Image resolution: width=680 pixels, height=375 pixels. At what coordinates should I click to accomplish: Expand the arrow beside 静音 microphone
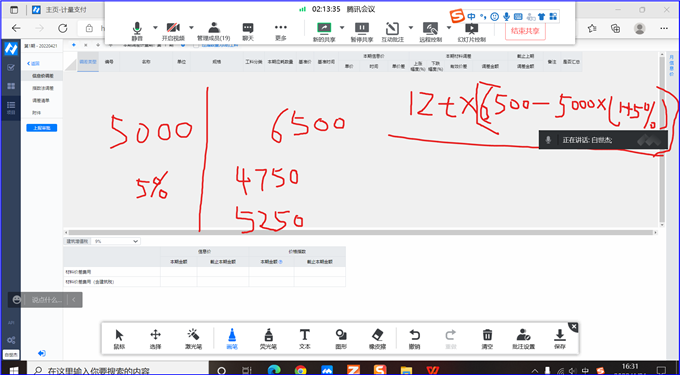point(155,27)
